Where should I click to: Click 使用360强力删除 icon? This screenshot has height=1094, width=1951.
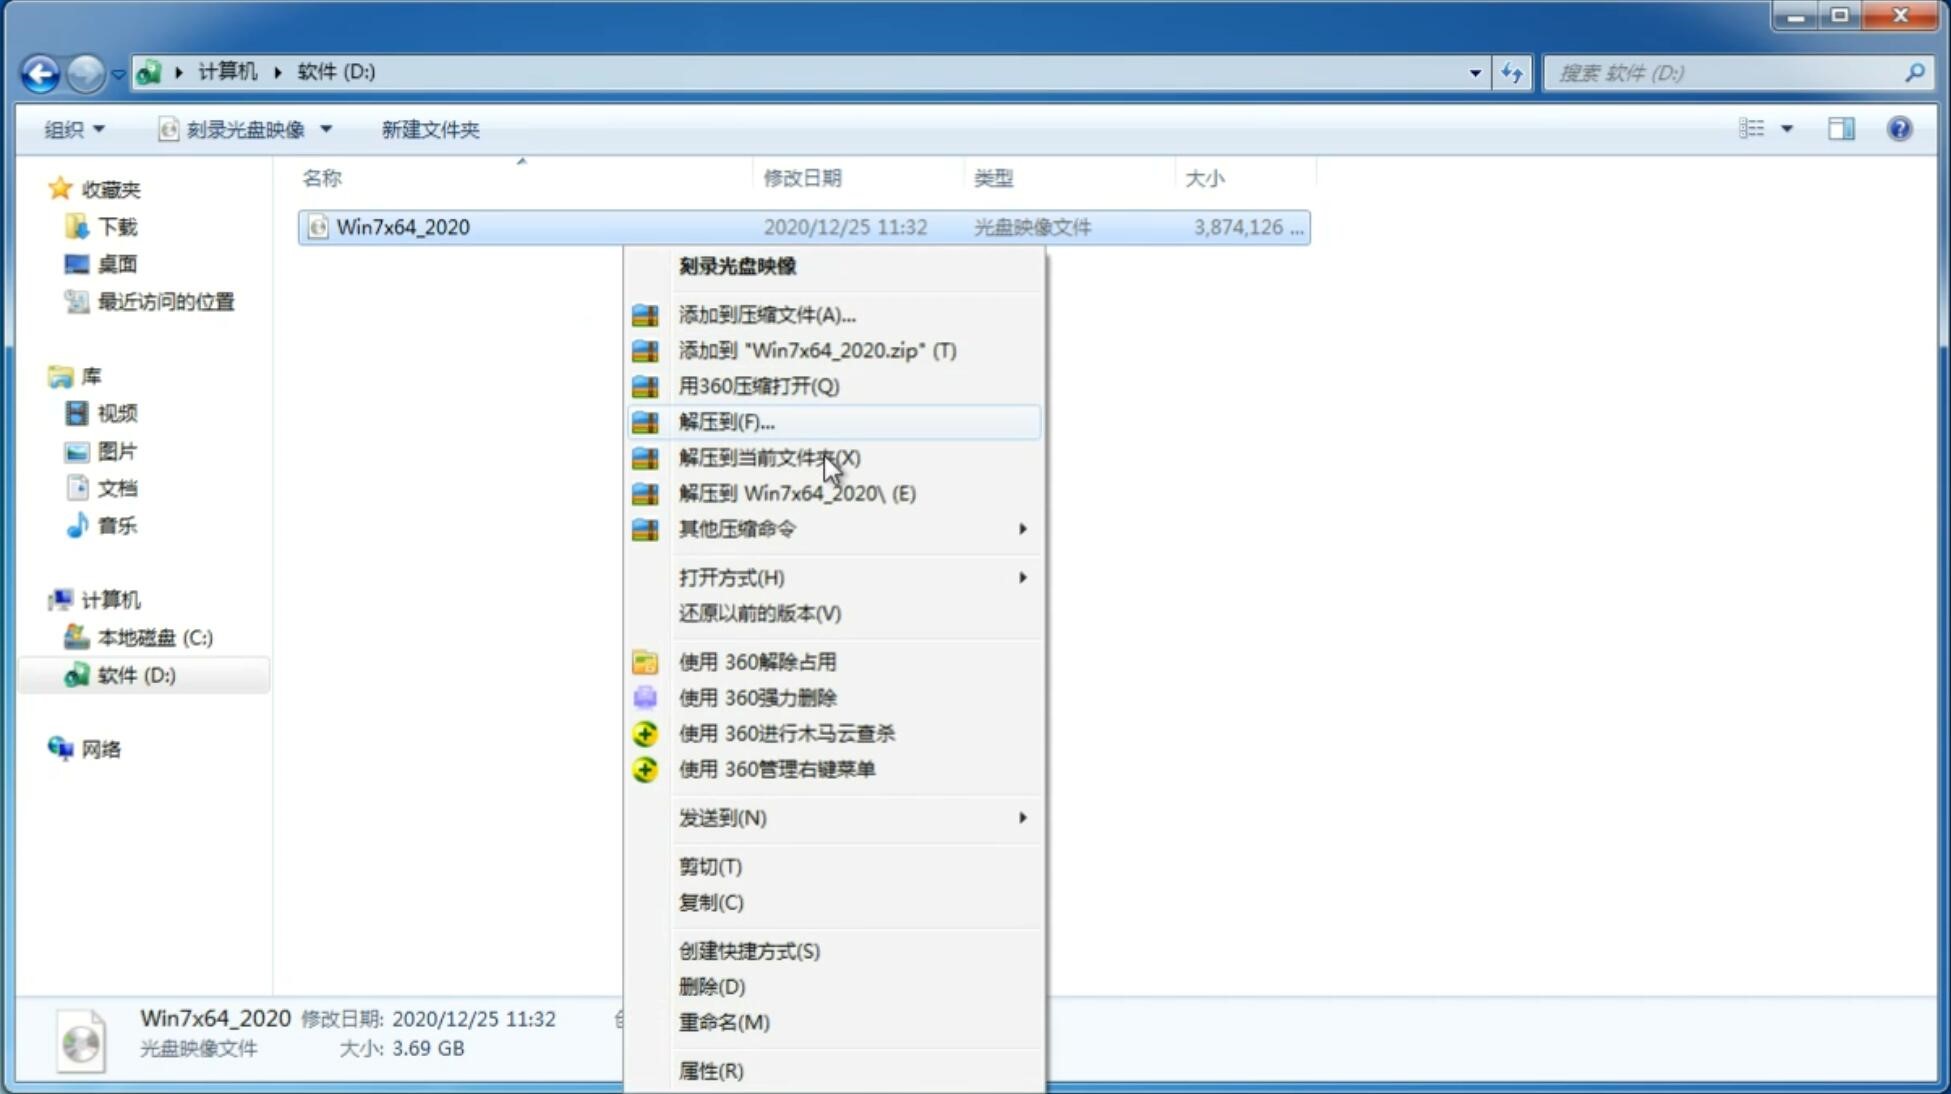(645, 697)
